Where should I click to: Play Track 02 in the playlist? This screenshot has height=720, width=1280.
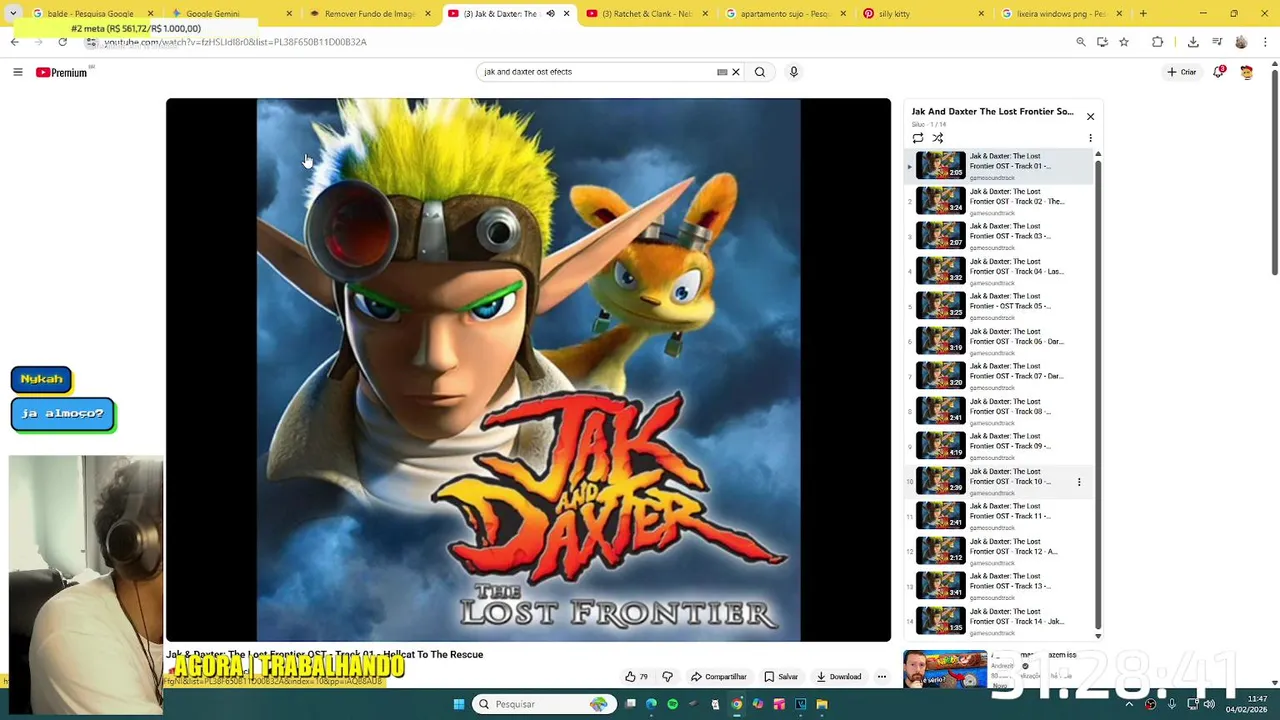click(x=1000, y=201)
